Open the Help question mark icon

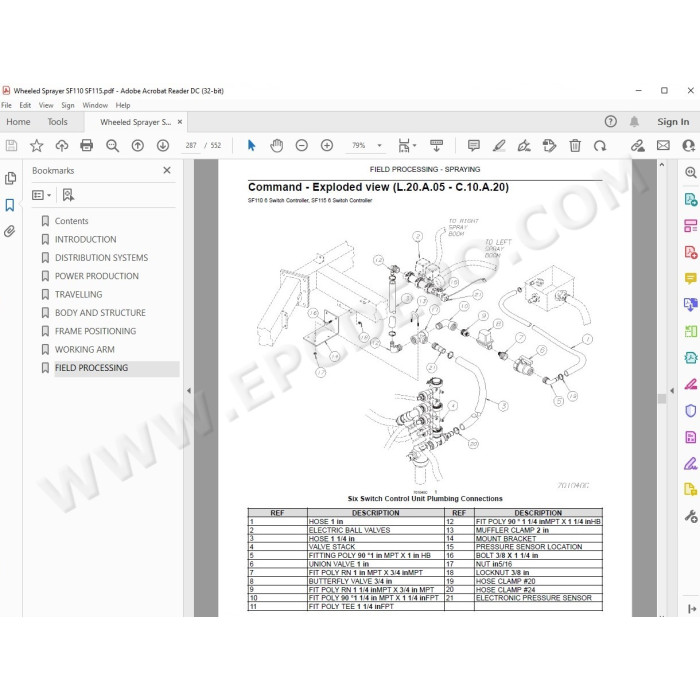(611, 121)
